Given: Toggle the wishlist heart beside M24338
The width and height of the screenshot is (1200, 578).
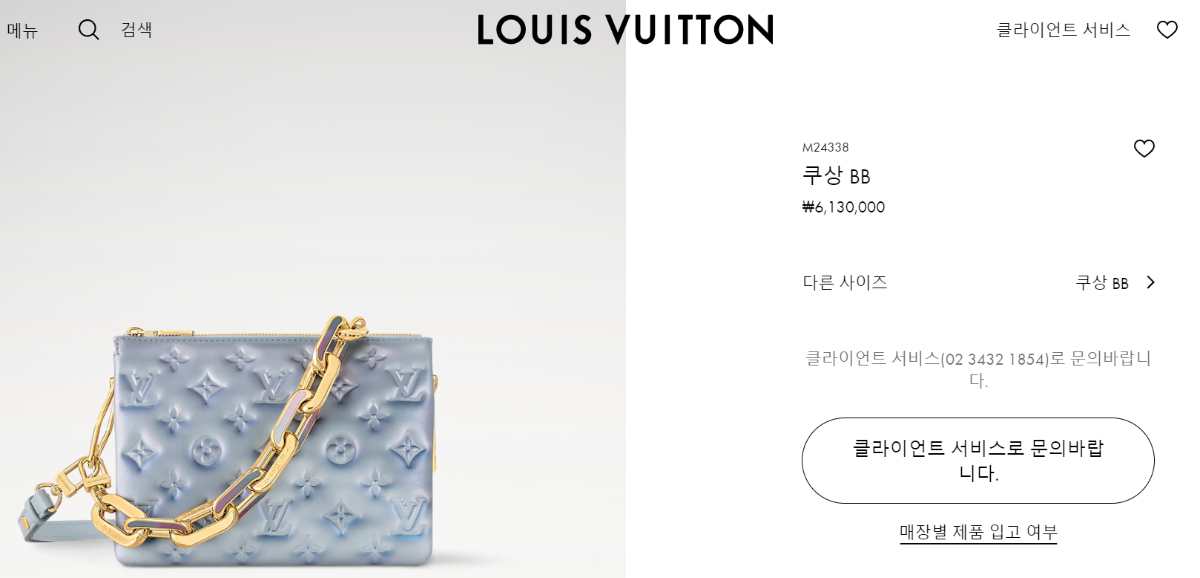Looking at the screenshot, I should click(x=1144, y=148).
